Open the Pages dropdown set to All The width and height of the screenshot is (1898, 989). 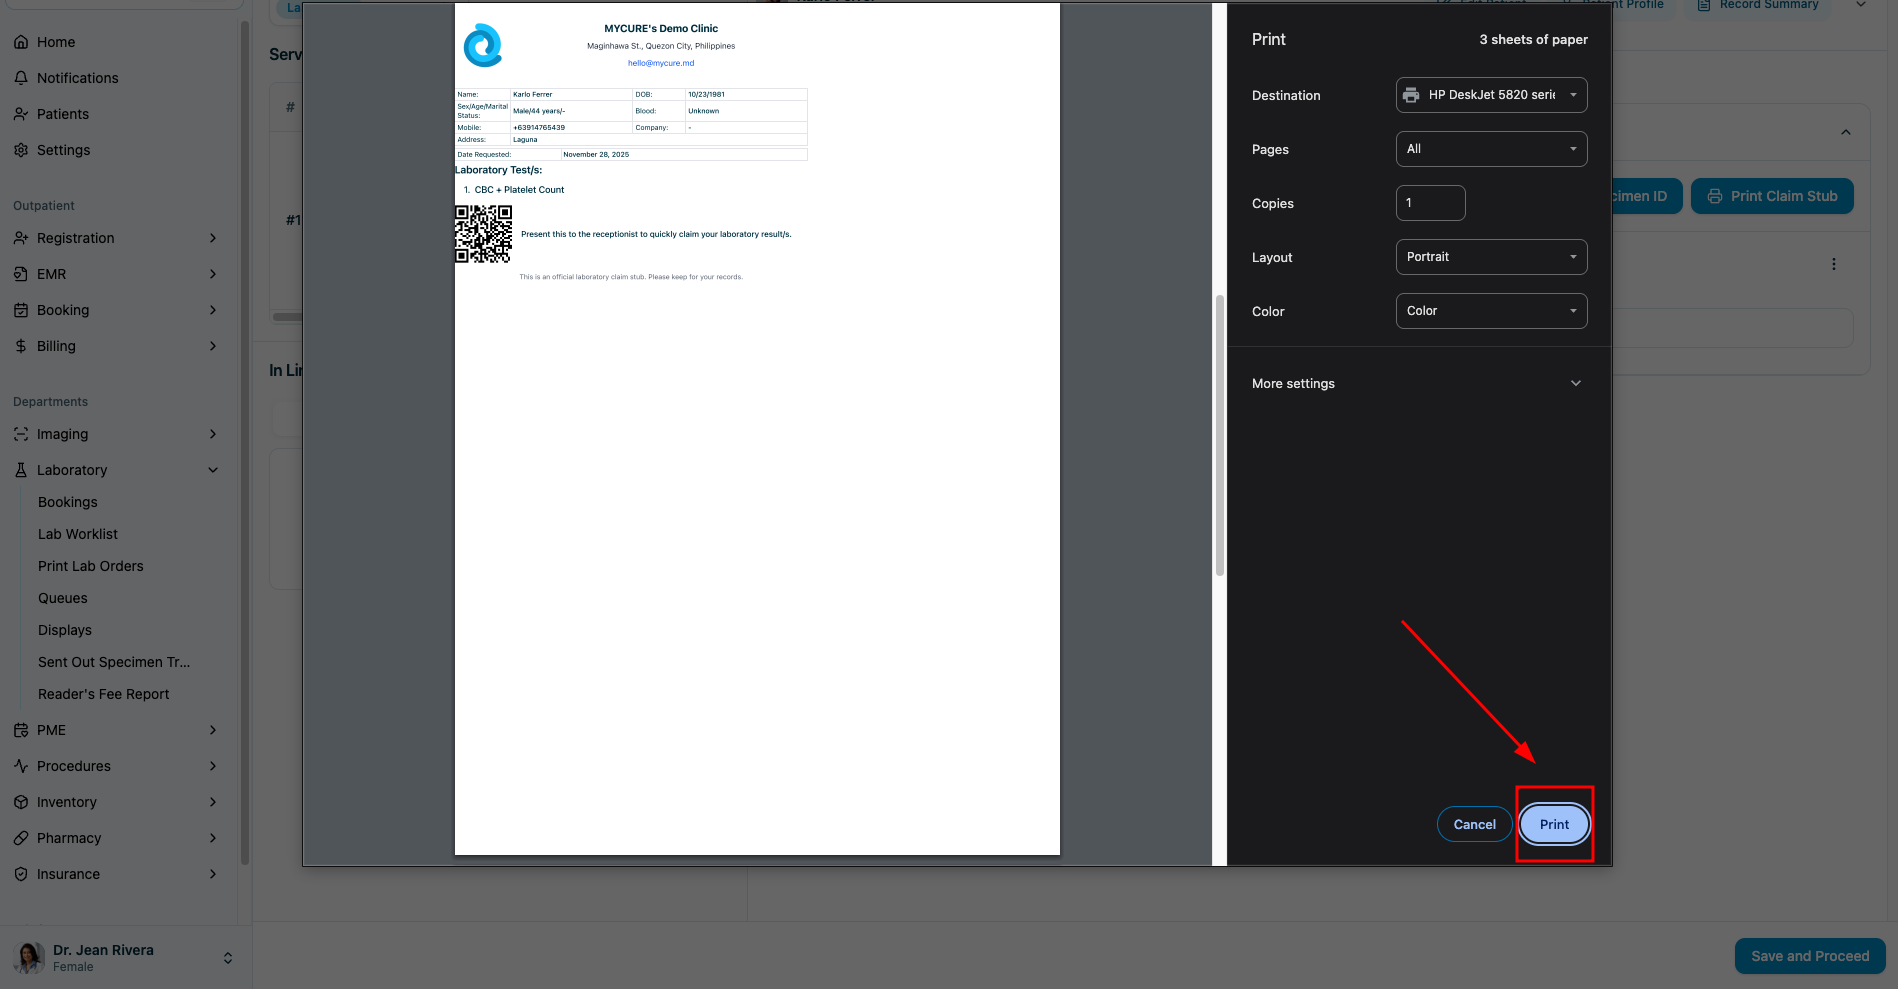click(1491, 149)
